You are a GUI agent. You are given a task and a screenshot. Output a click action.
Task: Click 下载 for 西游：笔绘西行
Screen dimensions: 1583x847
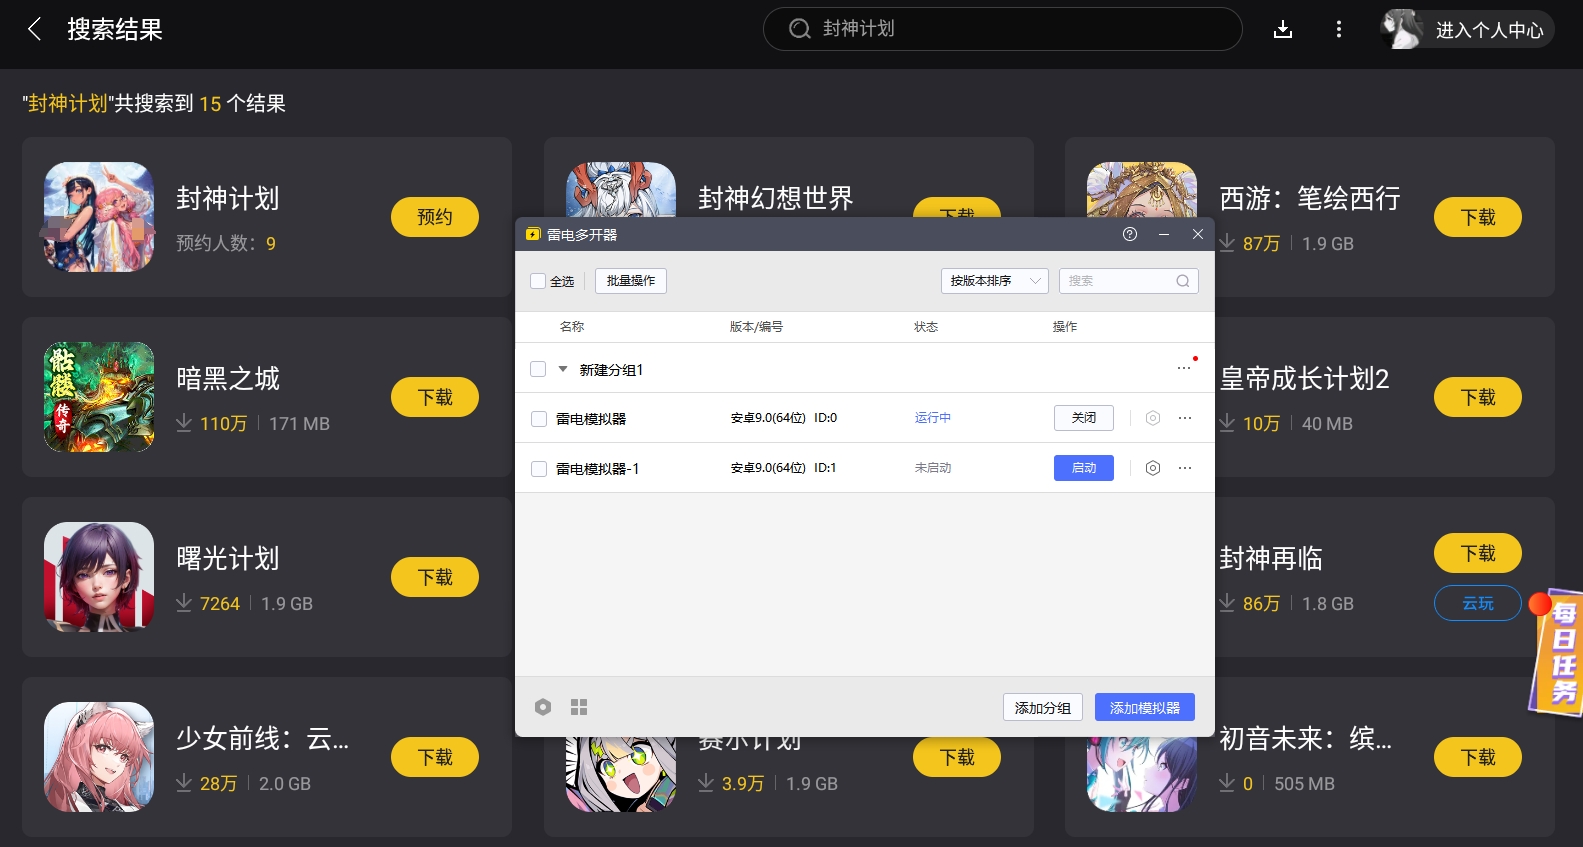click(x=1478, y=217)
